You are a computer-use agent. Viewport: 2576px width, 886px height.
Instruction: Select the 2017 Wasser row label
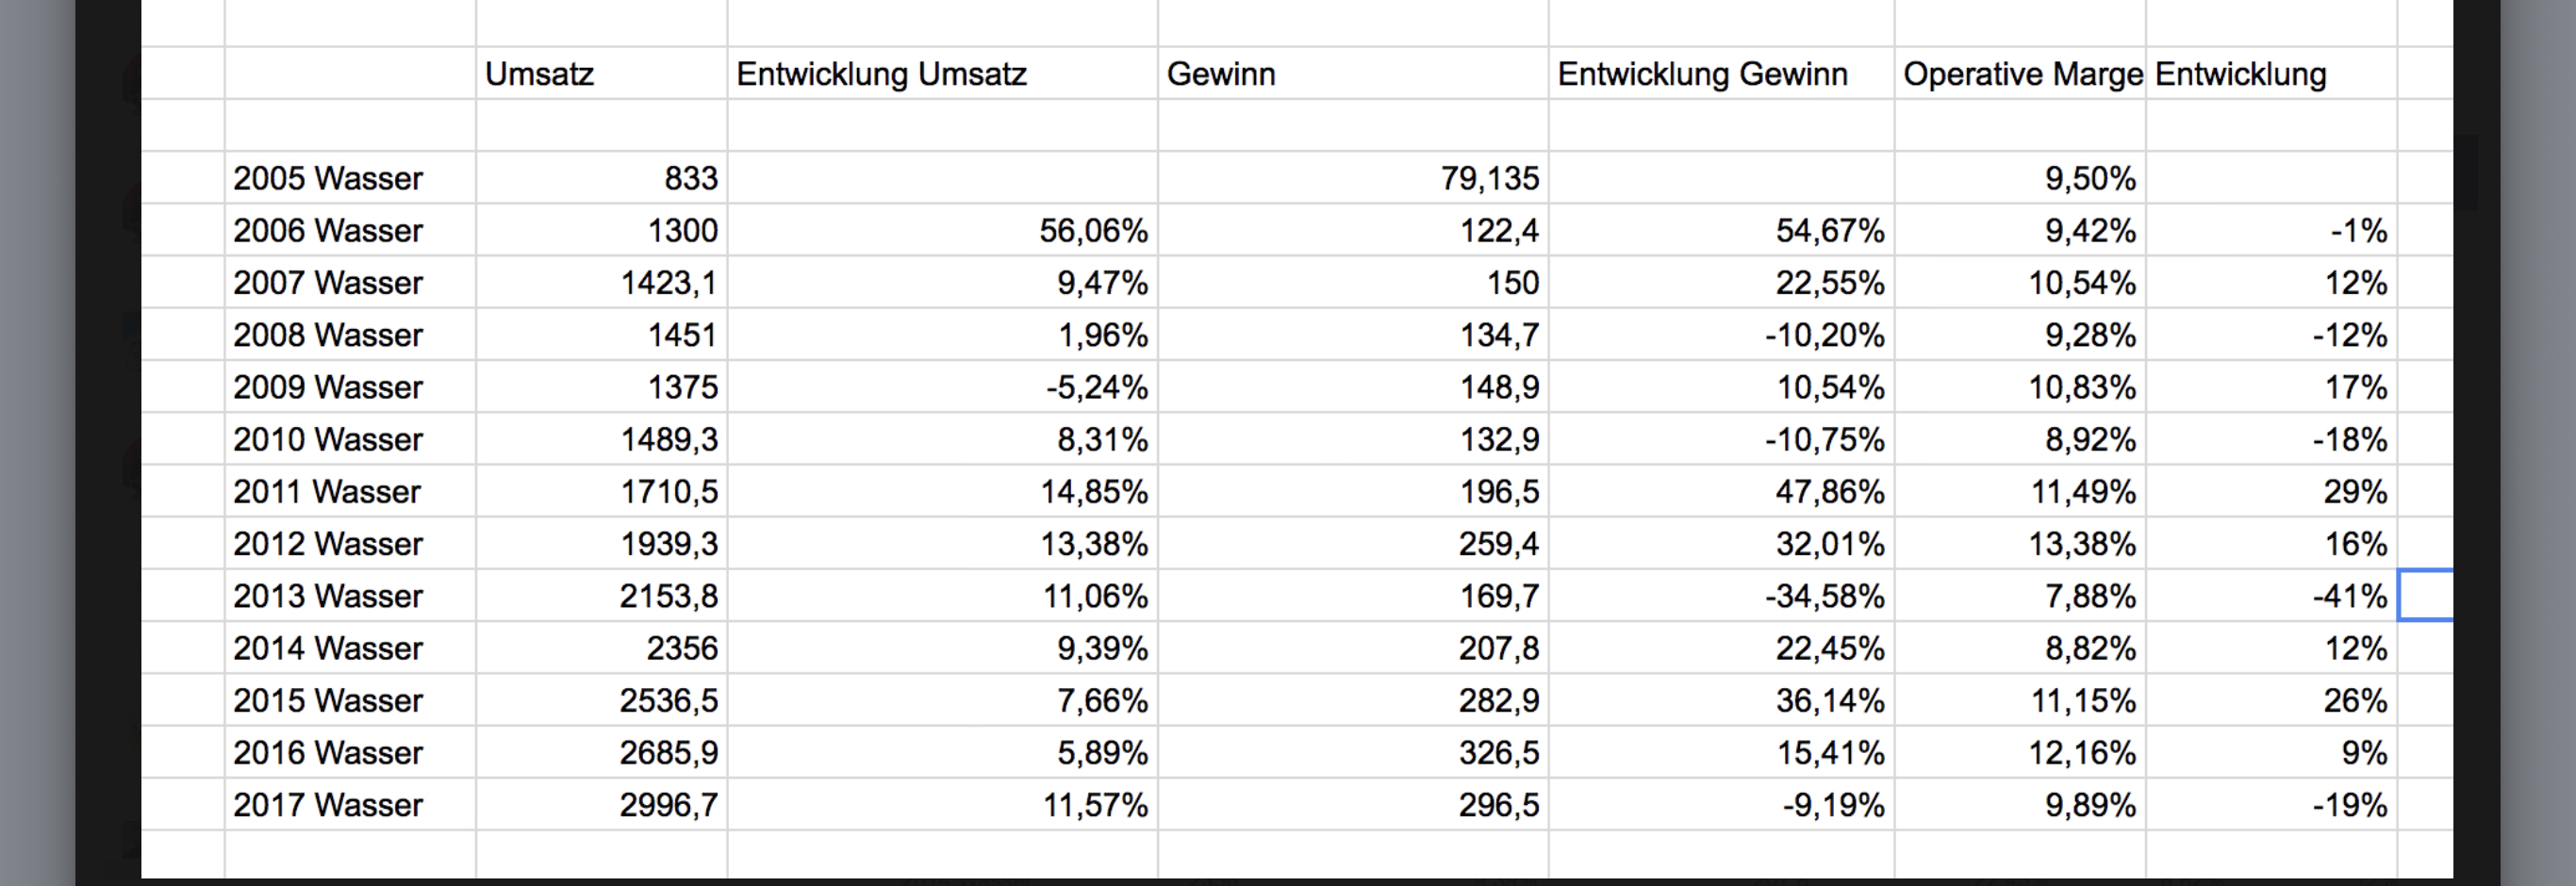click(x=328, y=805)
